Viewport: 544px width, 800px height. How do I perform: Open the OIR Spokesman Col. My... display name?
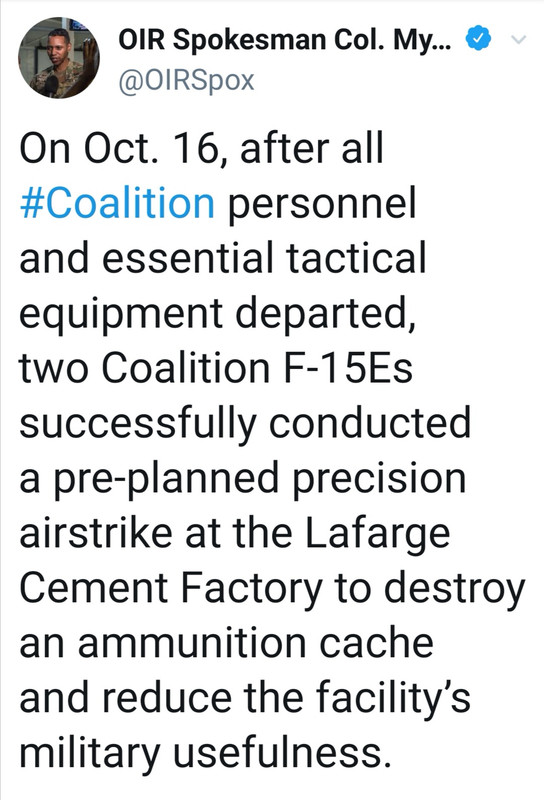tap(285, 39)
